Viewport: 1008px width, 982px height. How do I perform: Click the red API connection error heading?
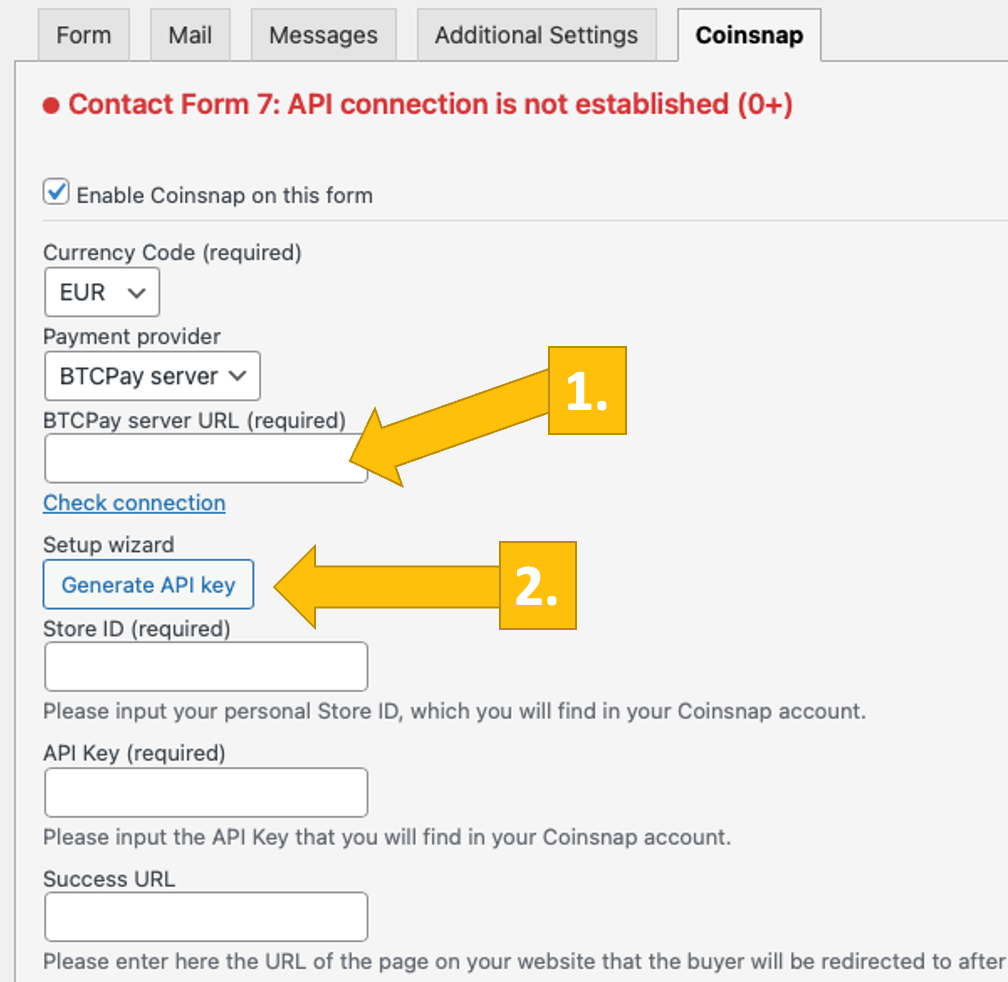click(x=430, y=104)
